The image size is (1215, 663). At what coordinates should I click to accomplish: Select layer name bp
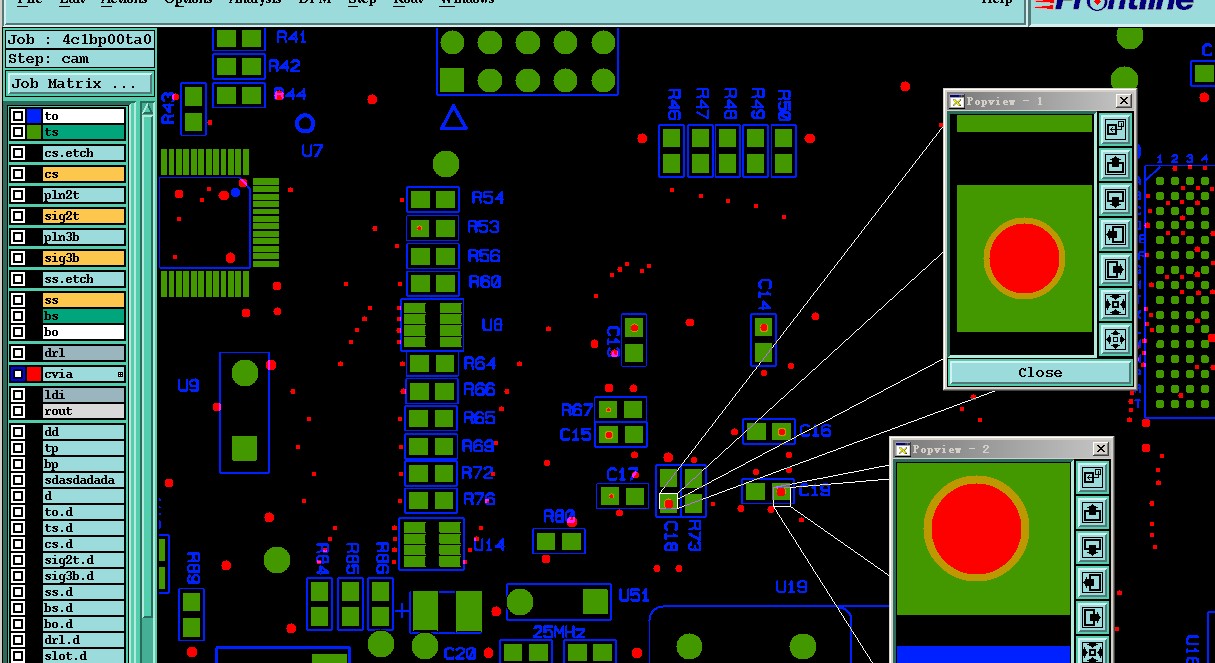coord(84,464)
